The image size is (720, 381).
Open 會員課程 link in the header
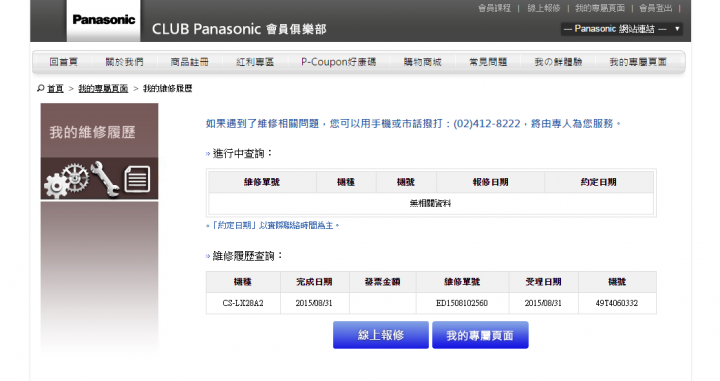494,8
